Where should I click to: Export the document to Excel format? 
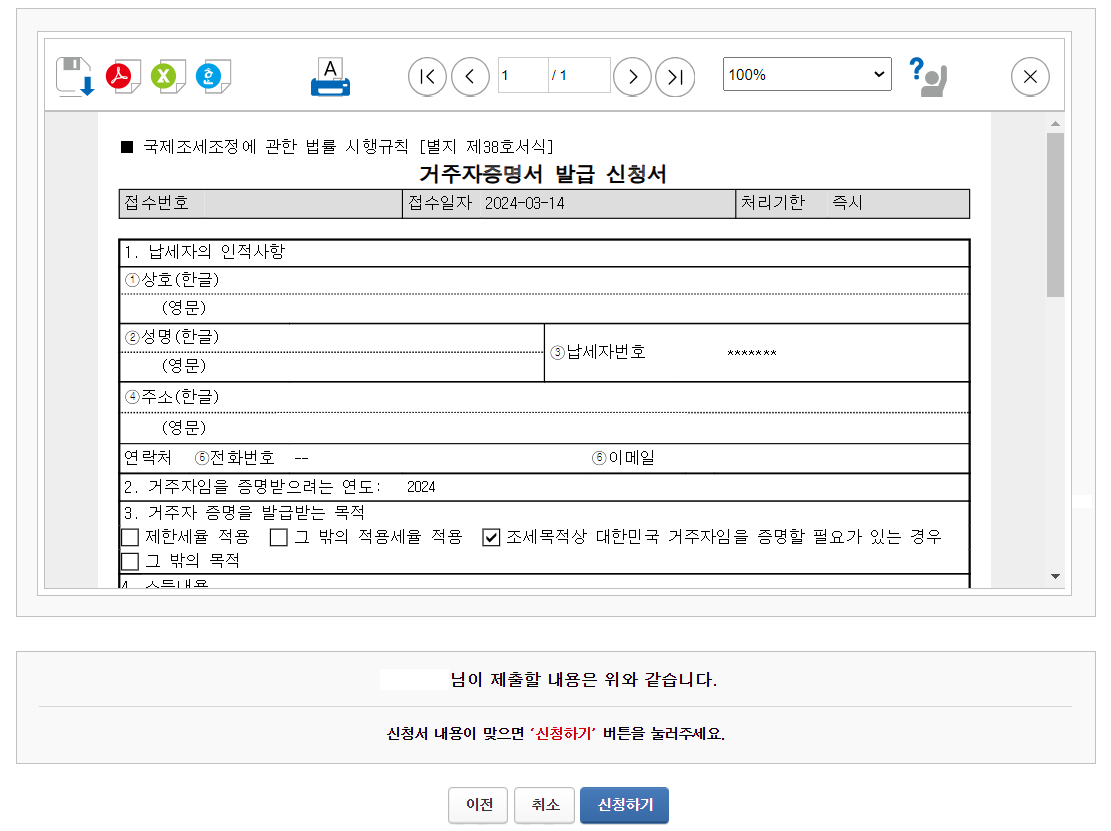(166, 75)
